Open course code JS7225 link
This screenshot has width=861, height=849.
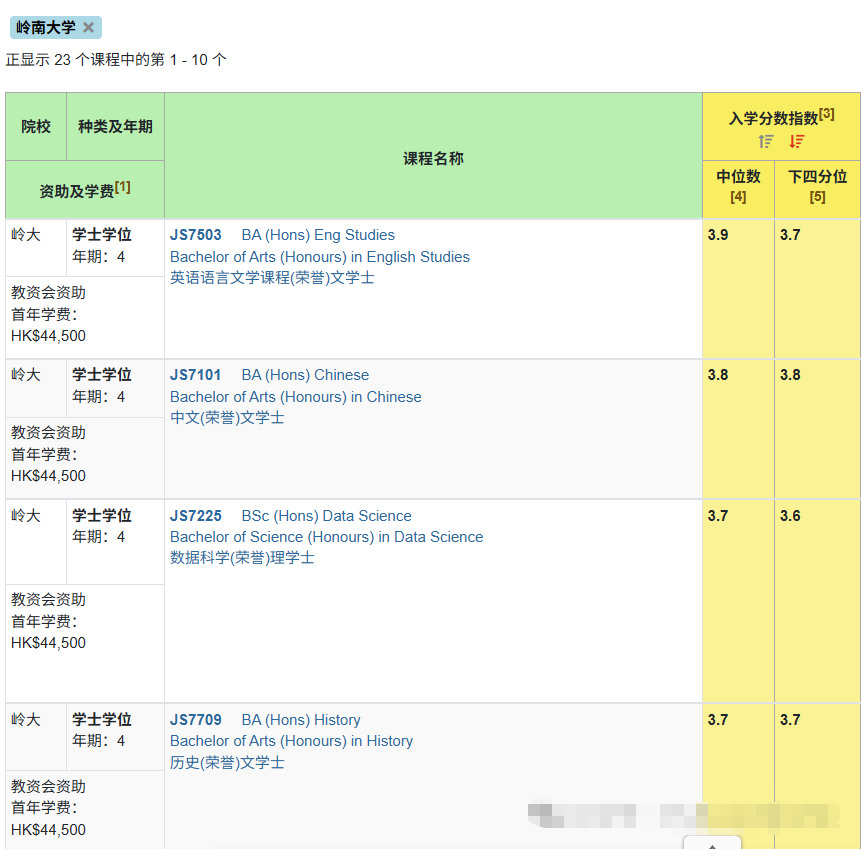(195, 516)
